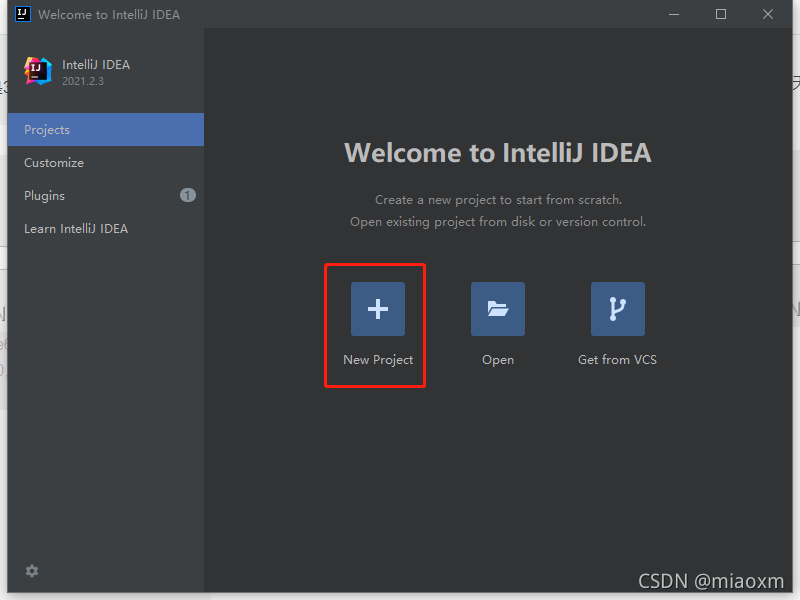Switch to the Customize tab
This screenshot has width=800, height=600.
(x=106, y=163)
